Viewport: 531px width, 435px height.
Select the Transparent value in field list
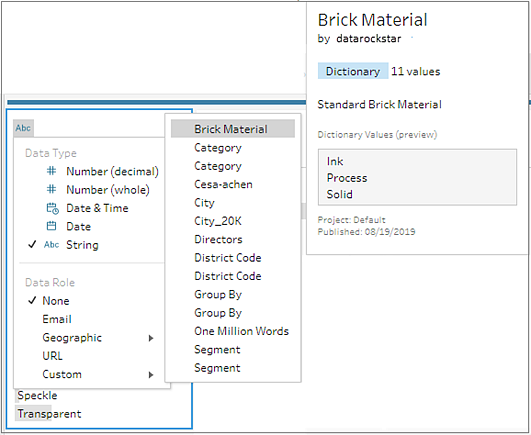tap(49, 414)
